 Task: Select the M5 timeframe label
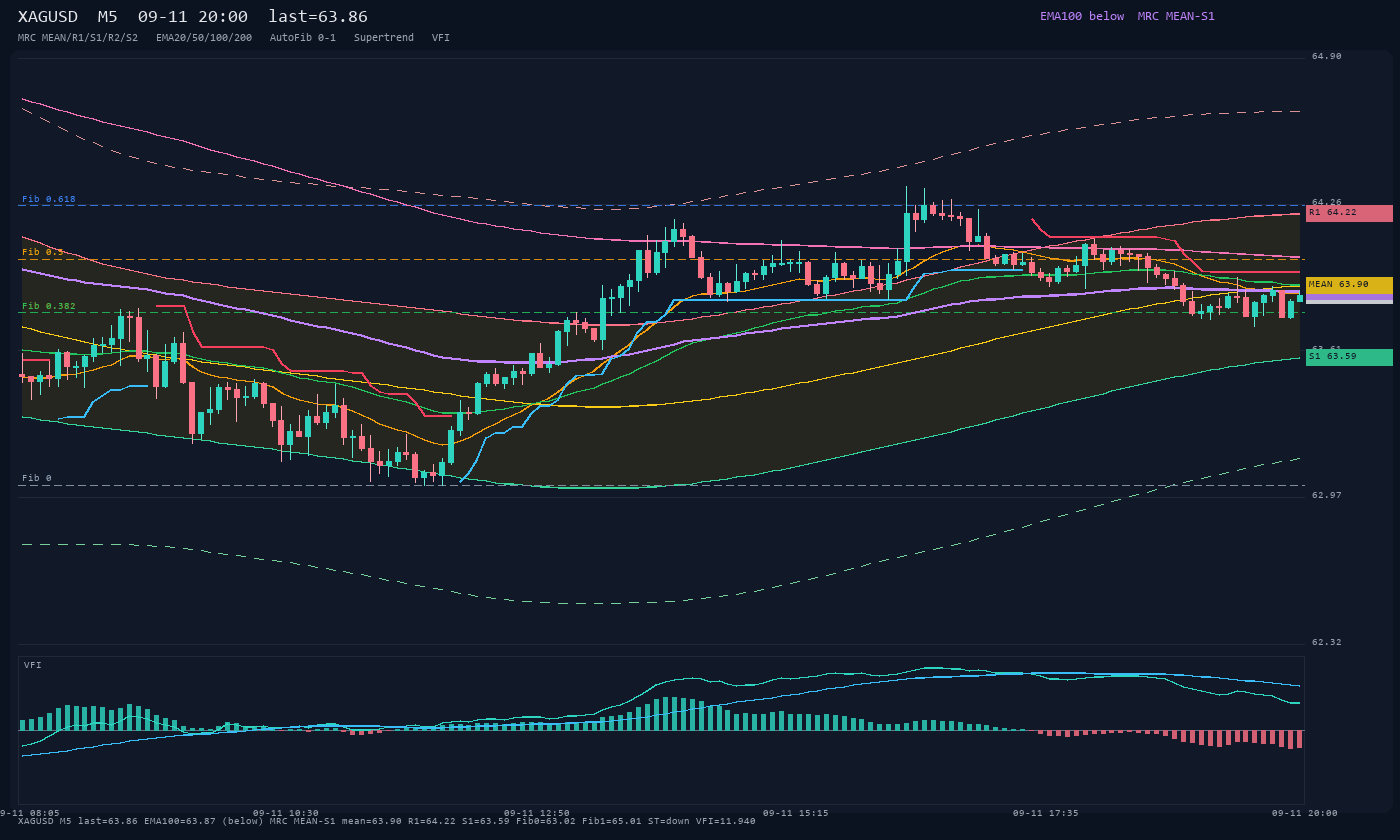(x=107, y=17)
